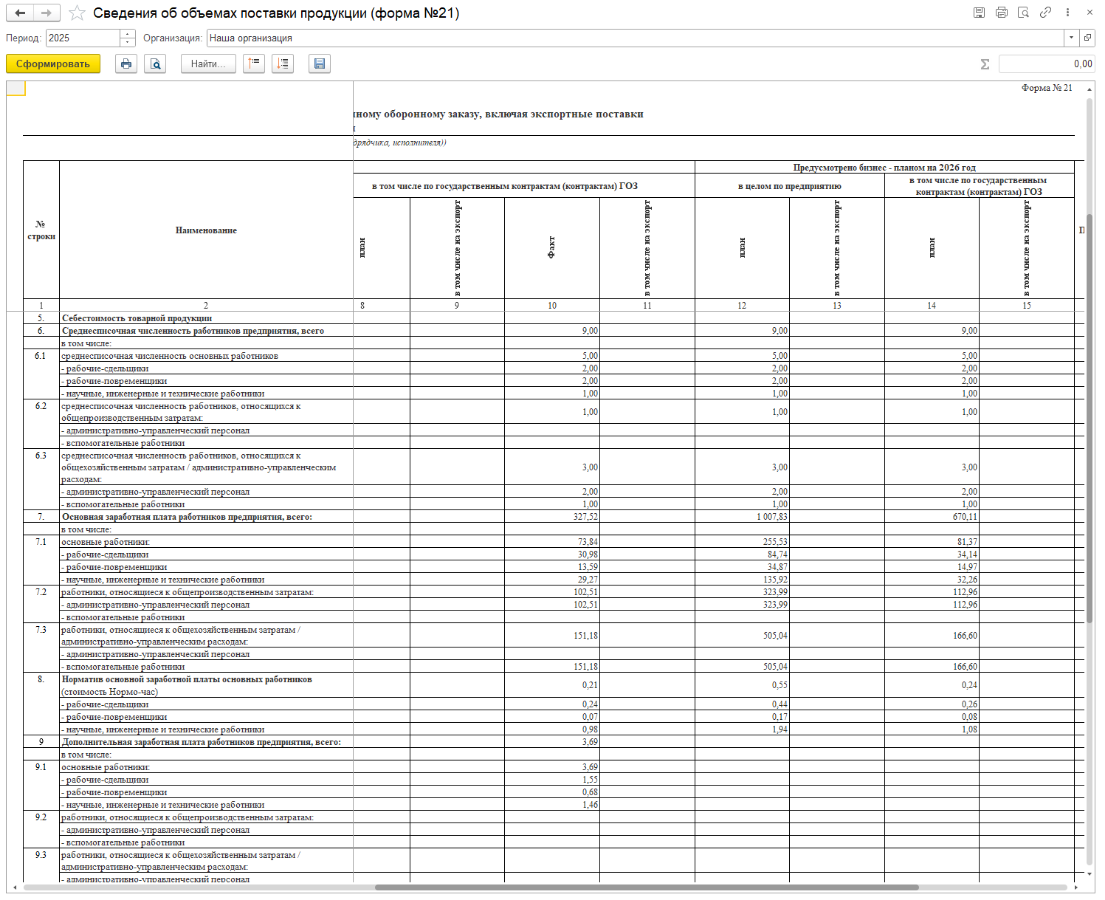Click the sum field showing 0,00
This screenshot has height=900, width=1105.
1047,64
